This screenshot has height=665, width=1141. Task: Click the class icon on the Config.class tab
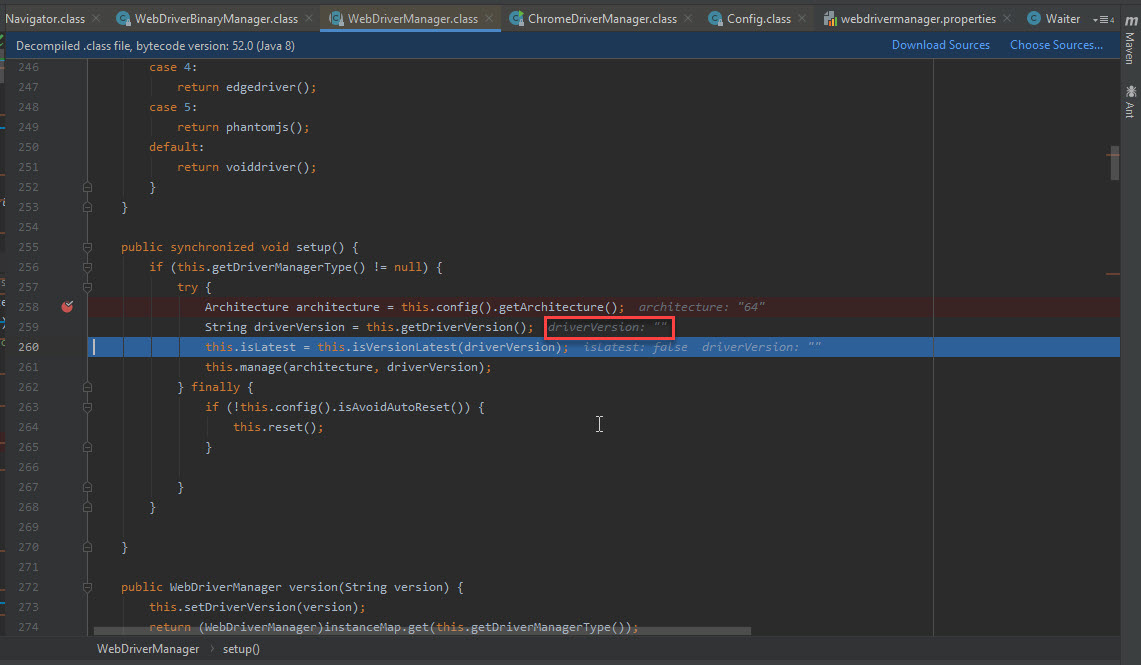tap(717, 17)
